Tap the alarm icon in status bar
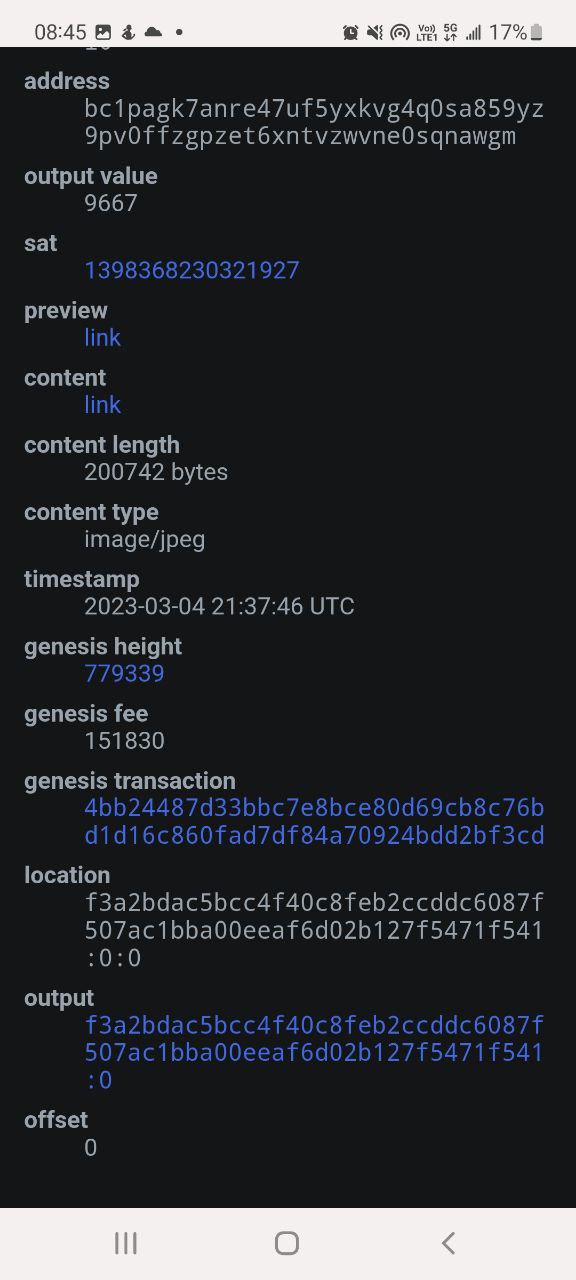This screenshot has height=1280, width=576. click(351, 32)
